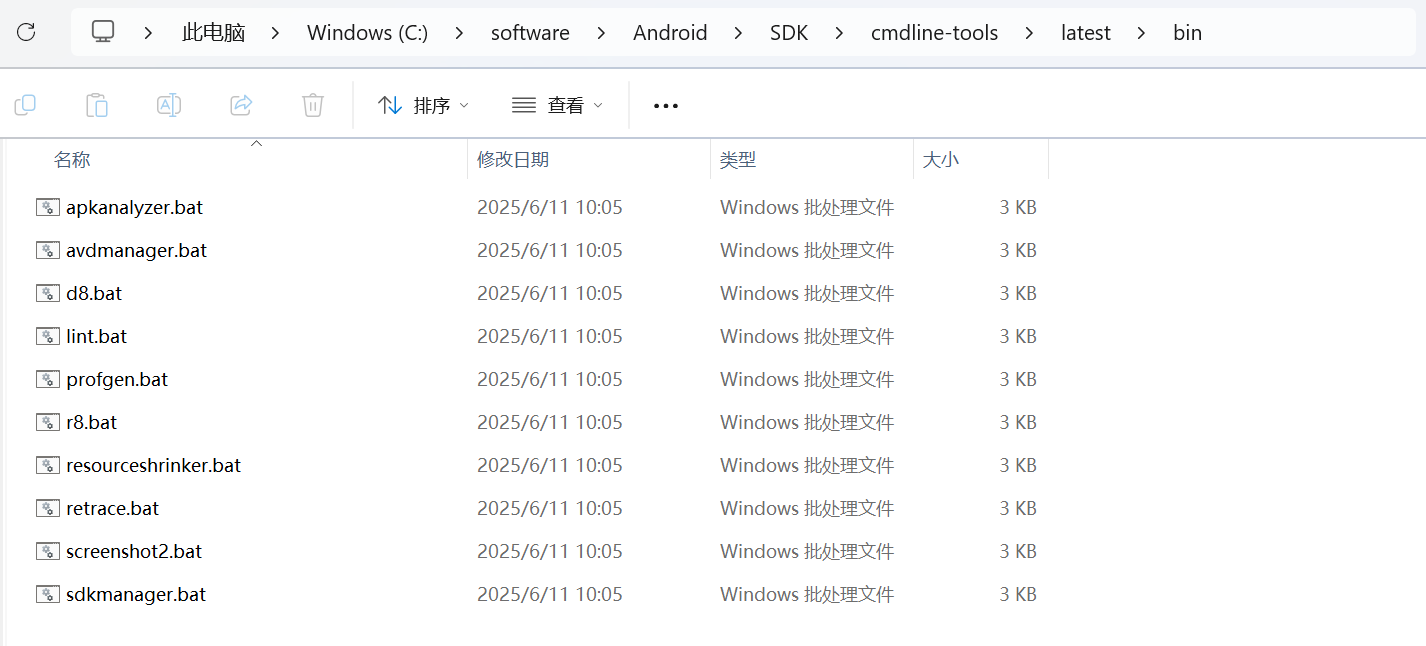Select the sdkmanager.bat file icon
This screenshot has height=646, width=1426.
(48, 594)
